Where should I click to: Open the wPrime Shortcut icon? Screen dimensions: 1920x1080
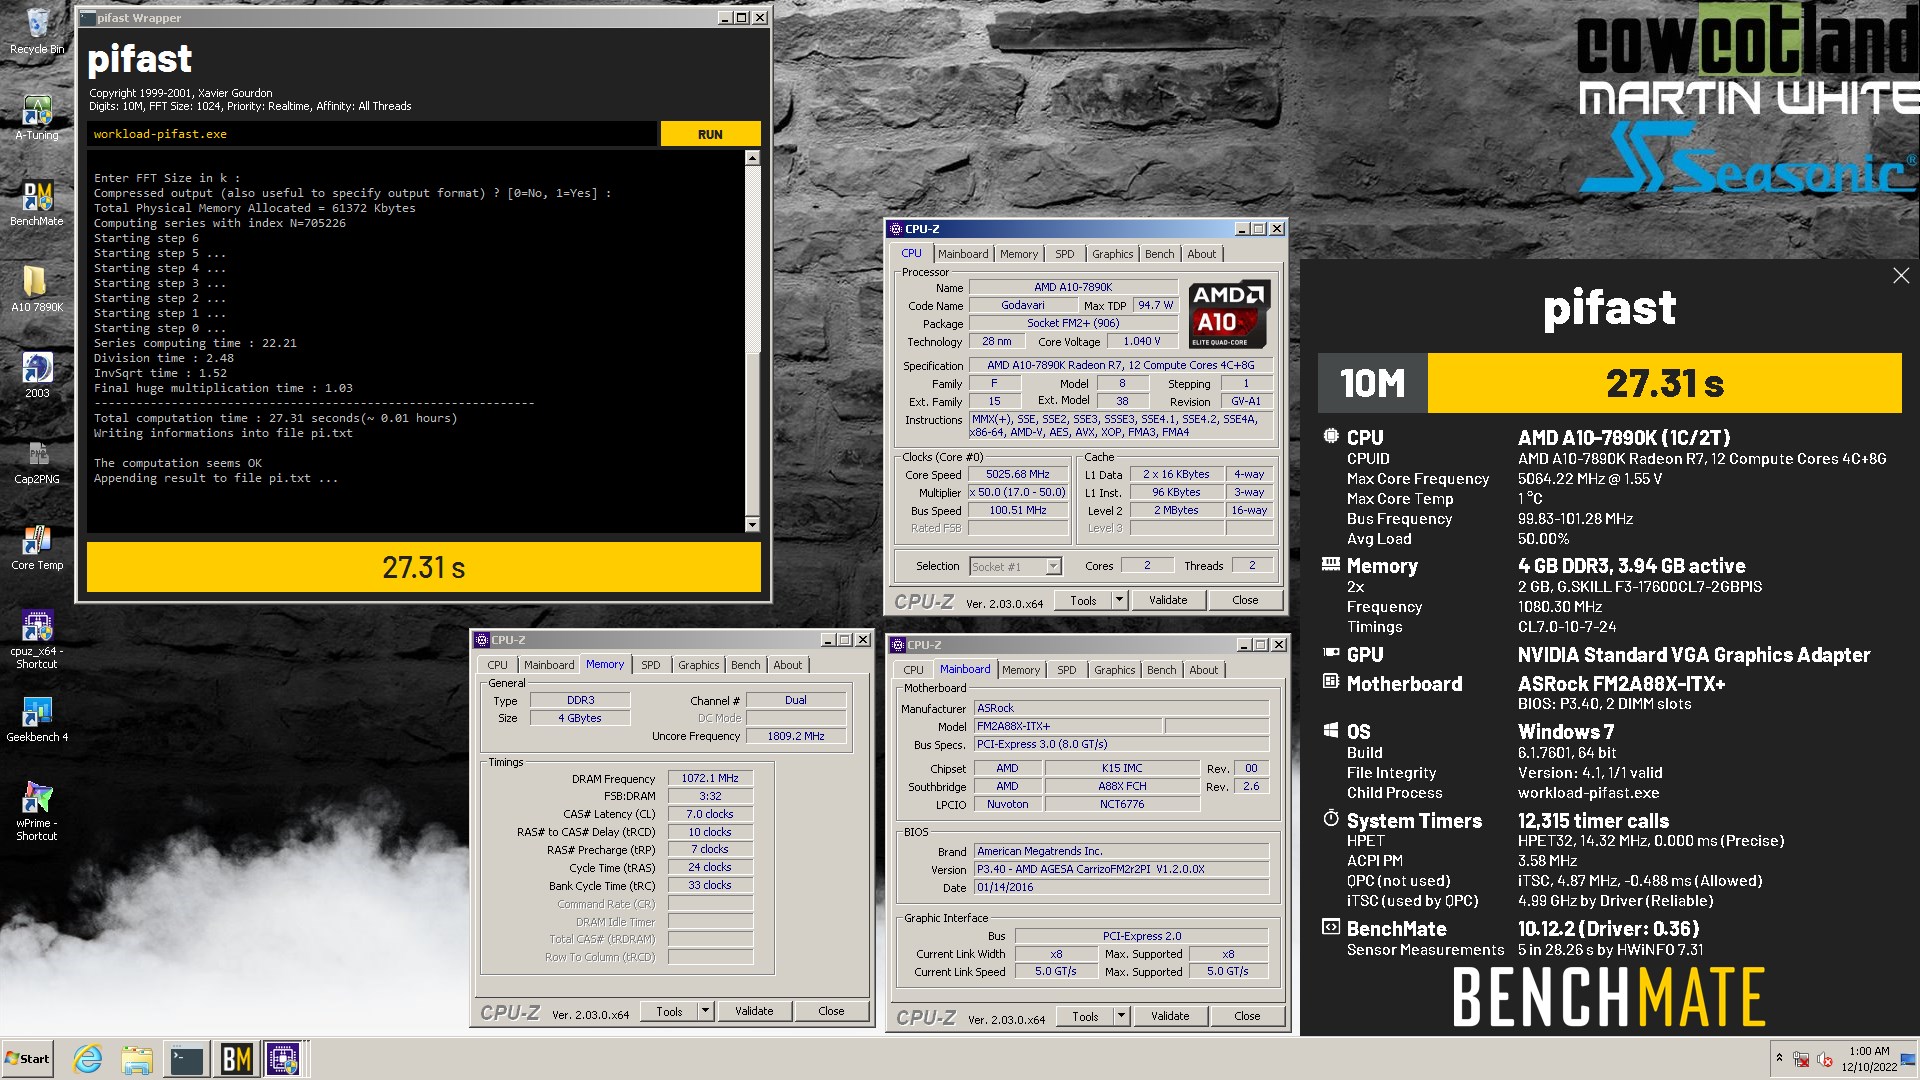pos(37,812)
